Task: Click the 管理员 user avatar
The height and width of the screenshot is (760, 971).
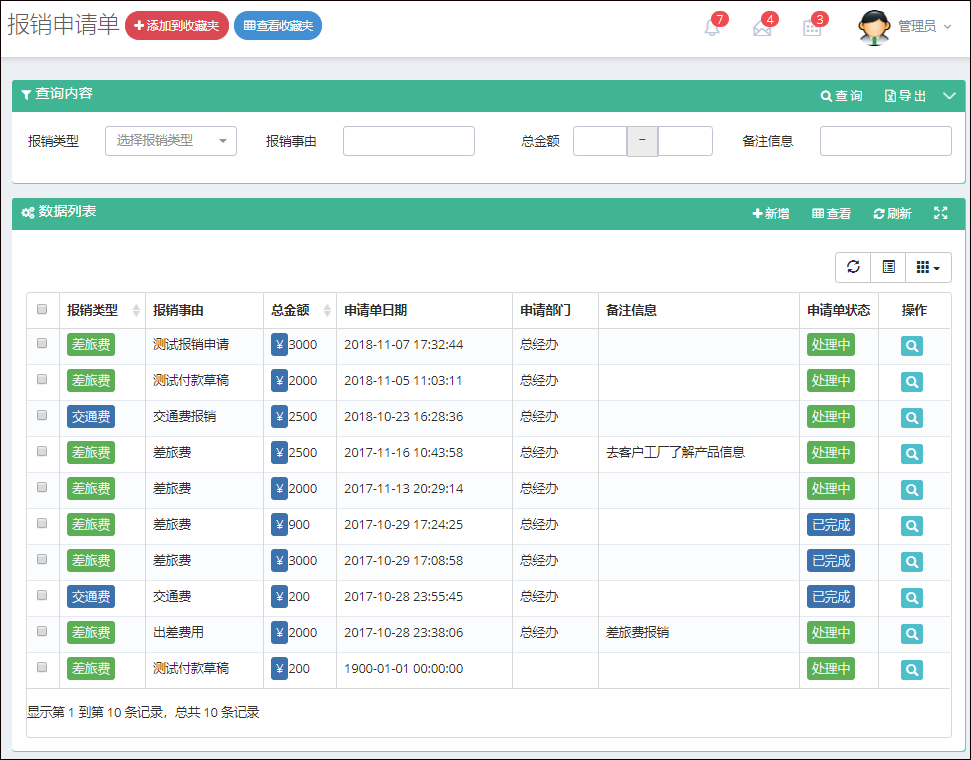Action: [x=874, y=27]
